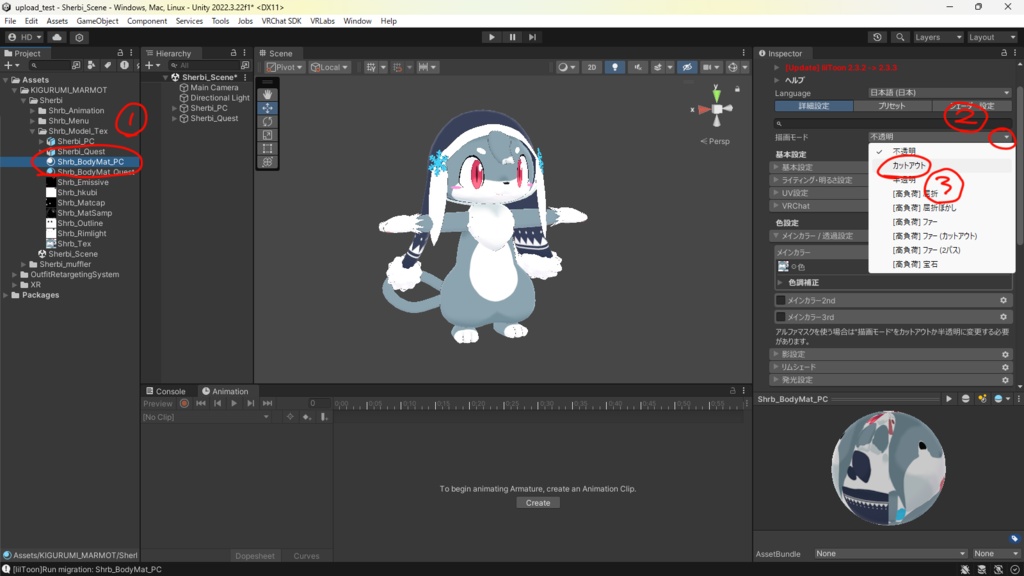The width and height of the screenshot is (1024, 576).
Task: Choose [高負荷] 宝石 option
Action: (915, 264)
